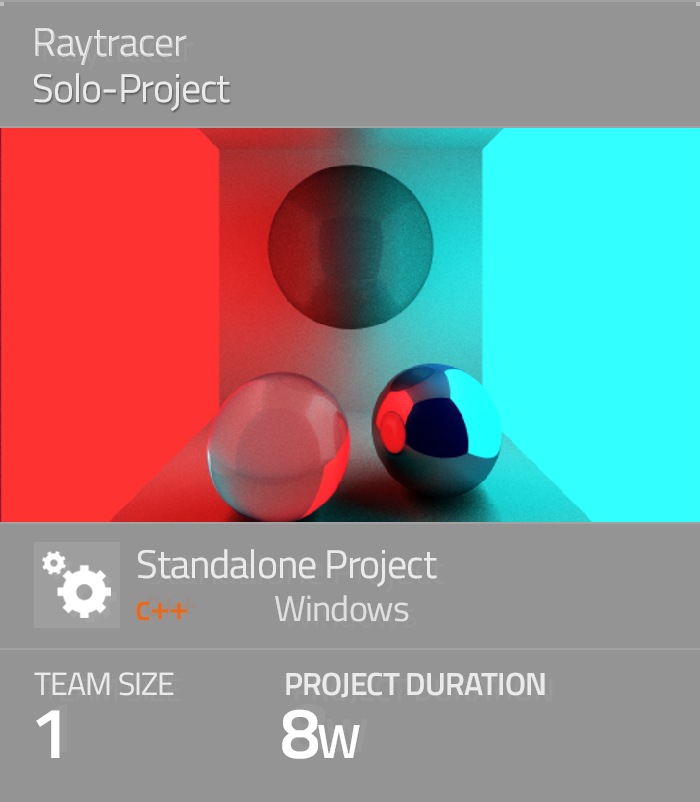
Task: Click the reflective chrome sphere
Action: click(x=436, y=428)
